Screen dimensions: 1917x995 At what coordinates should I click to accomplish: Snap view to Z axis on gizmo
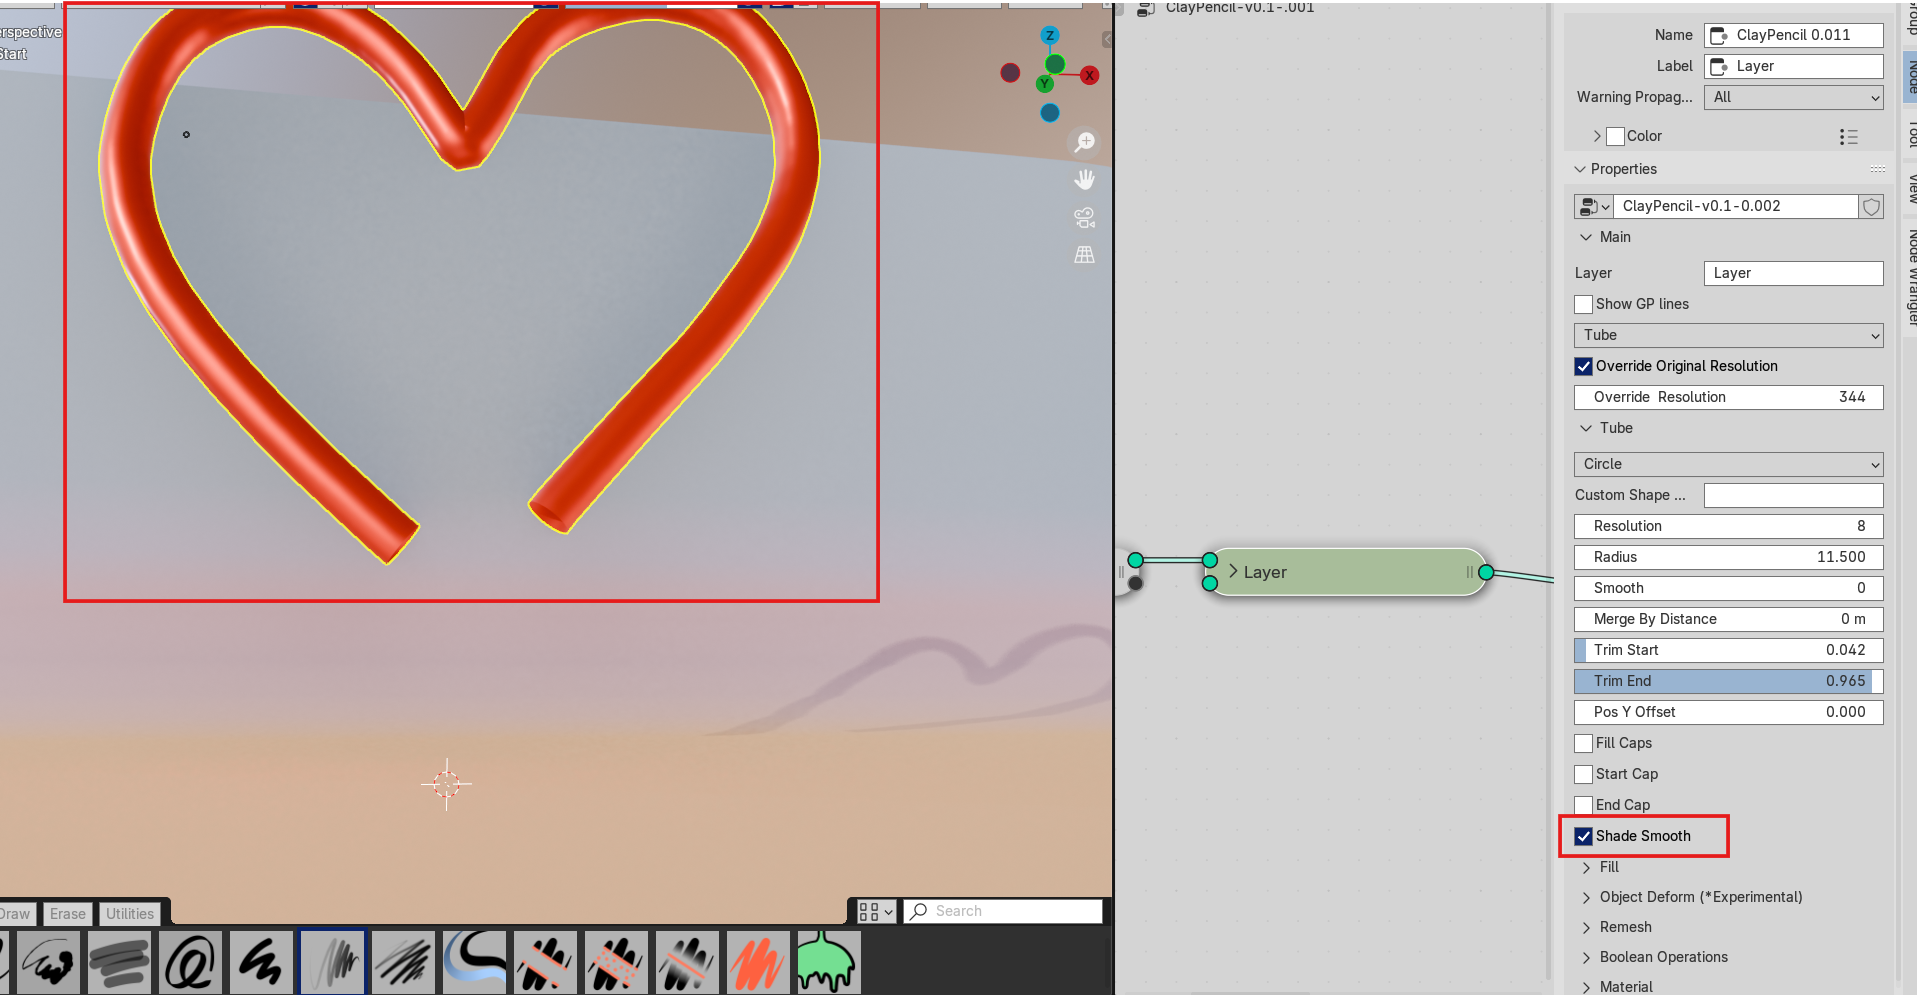click(x=1049, y=36)
